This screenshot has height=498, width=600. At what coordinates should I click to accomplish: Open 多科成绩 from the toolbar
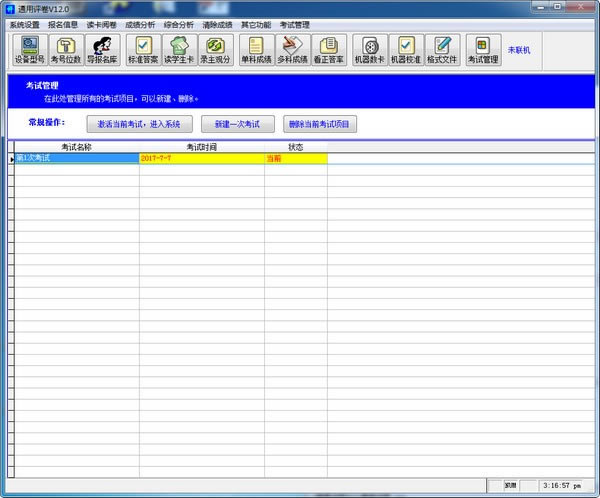[x=291, y=50]
